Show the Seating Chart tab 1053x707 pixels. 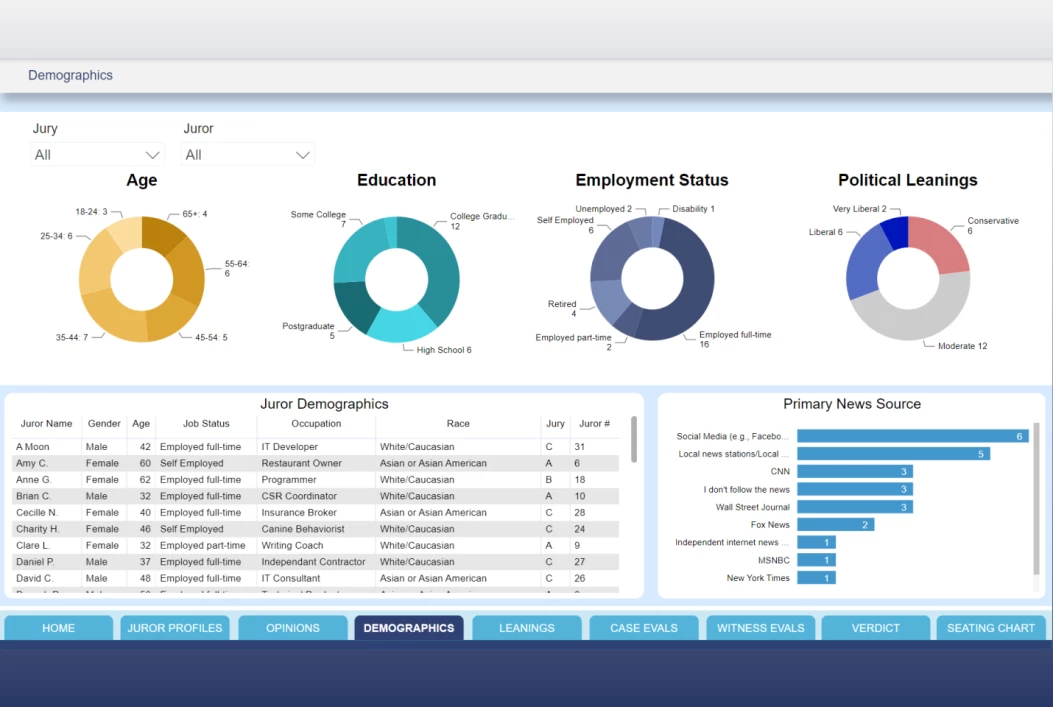(990, 628)
